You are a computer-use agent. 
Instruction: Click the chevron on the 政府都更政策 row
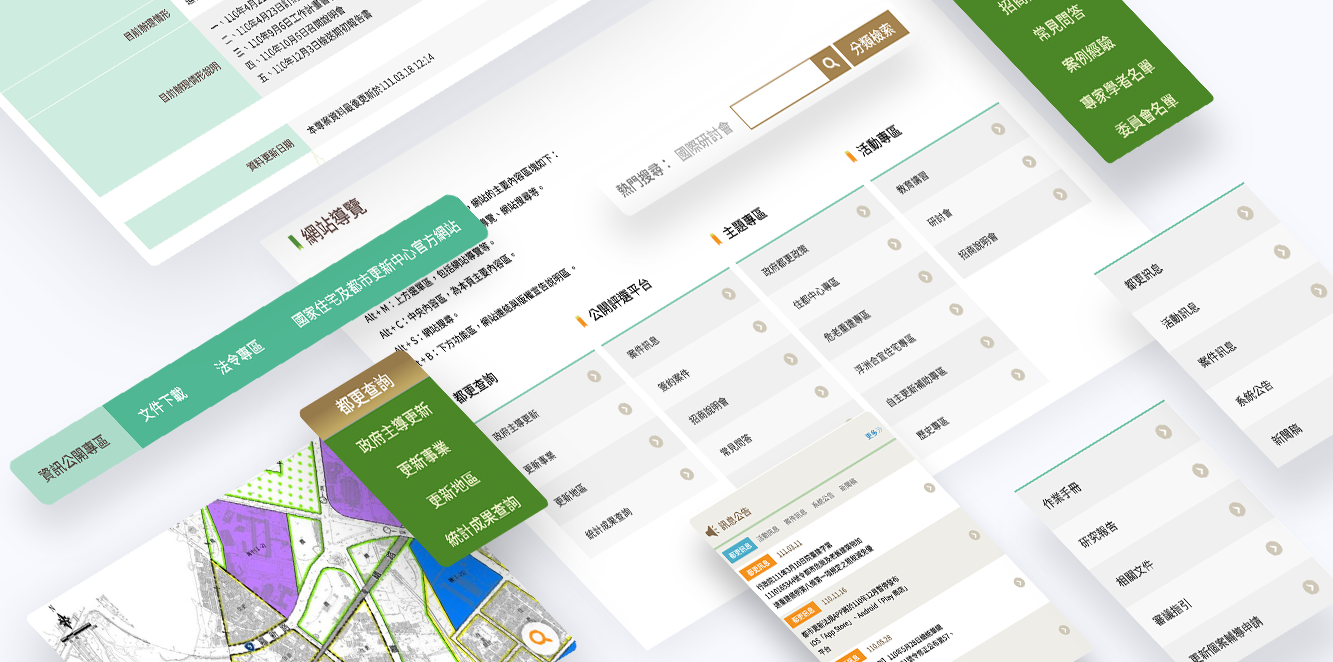point(863,212)
